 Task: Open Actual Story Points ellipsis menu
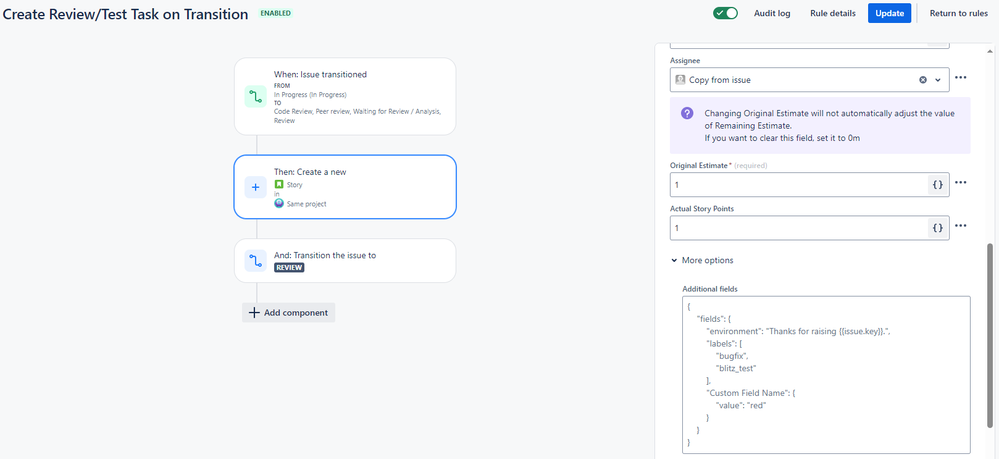[x=961, y=226]
